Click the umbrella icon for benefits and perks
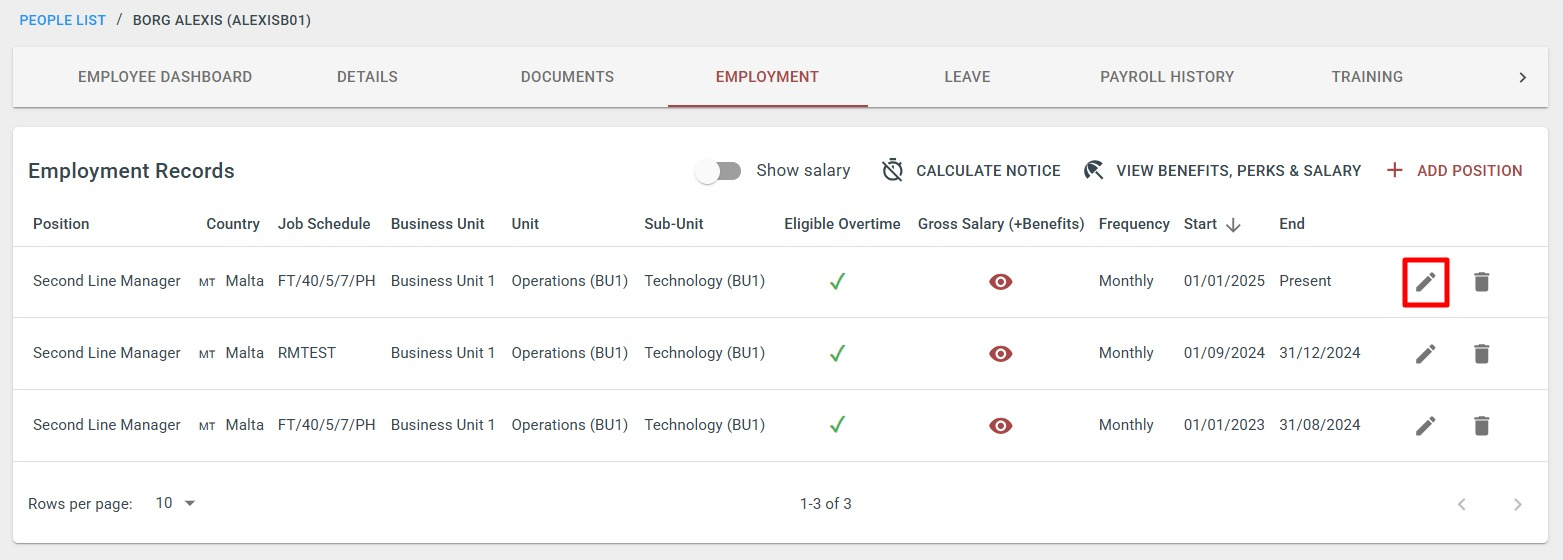 click(x=1094, y=171)
